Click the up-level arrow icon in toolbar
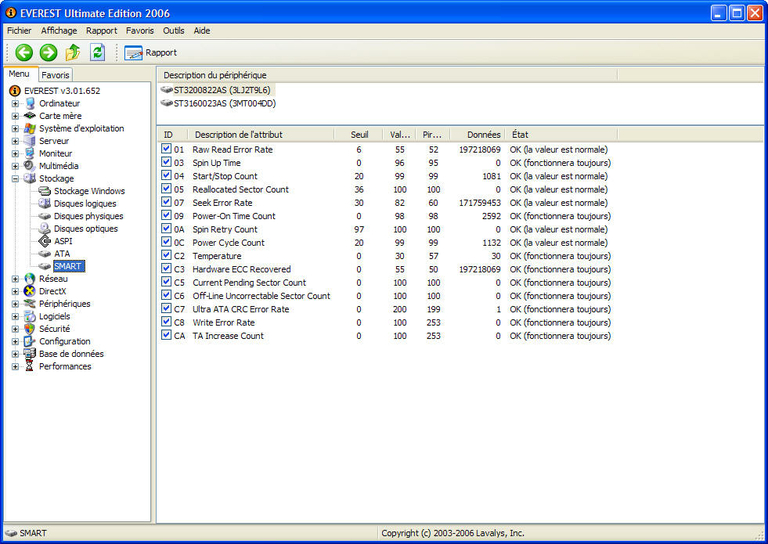Image resolution: width=768 pixels, height=544 pixels. [x=73, y=52]
